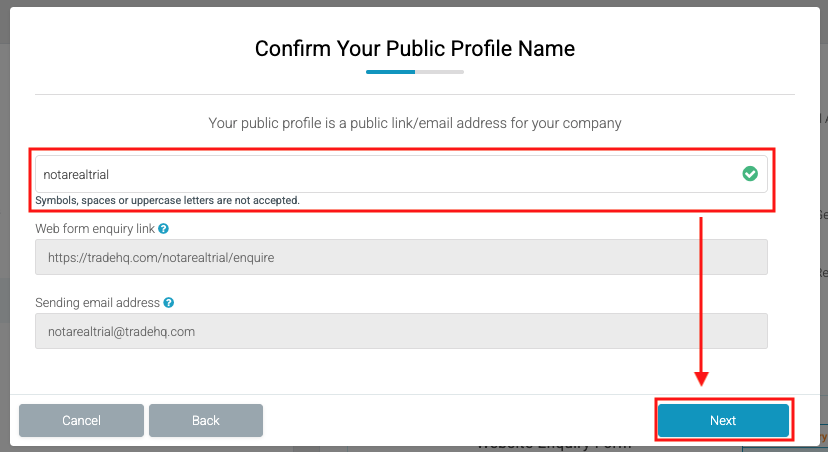Click the orange element at the bottom-right edge
The image size is (828, 452).
822,437
